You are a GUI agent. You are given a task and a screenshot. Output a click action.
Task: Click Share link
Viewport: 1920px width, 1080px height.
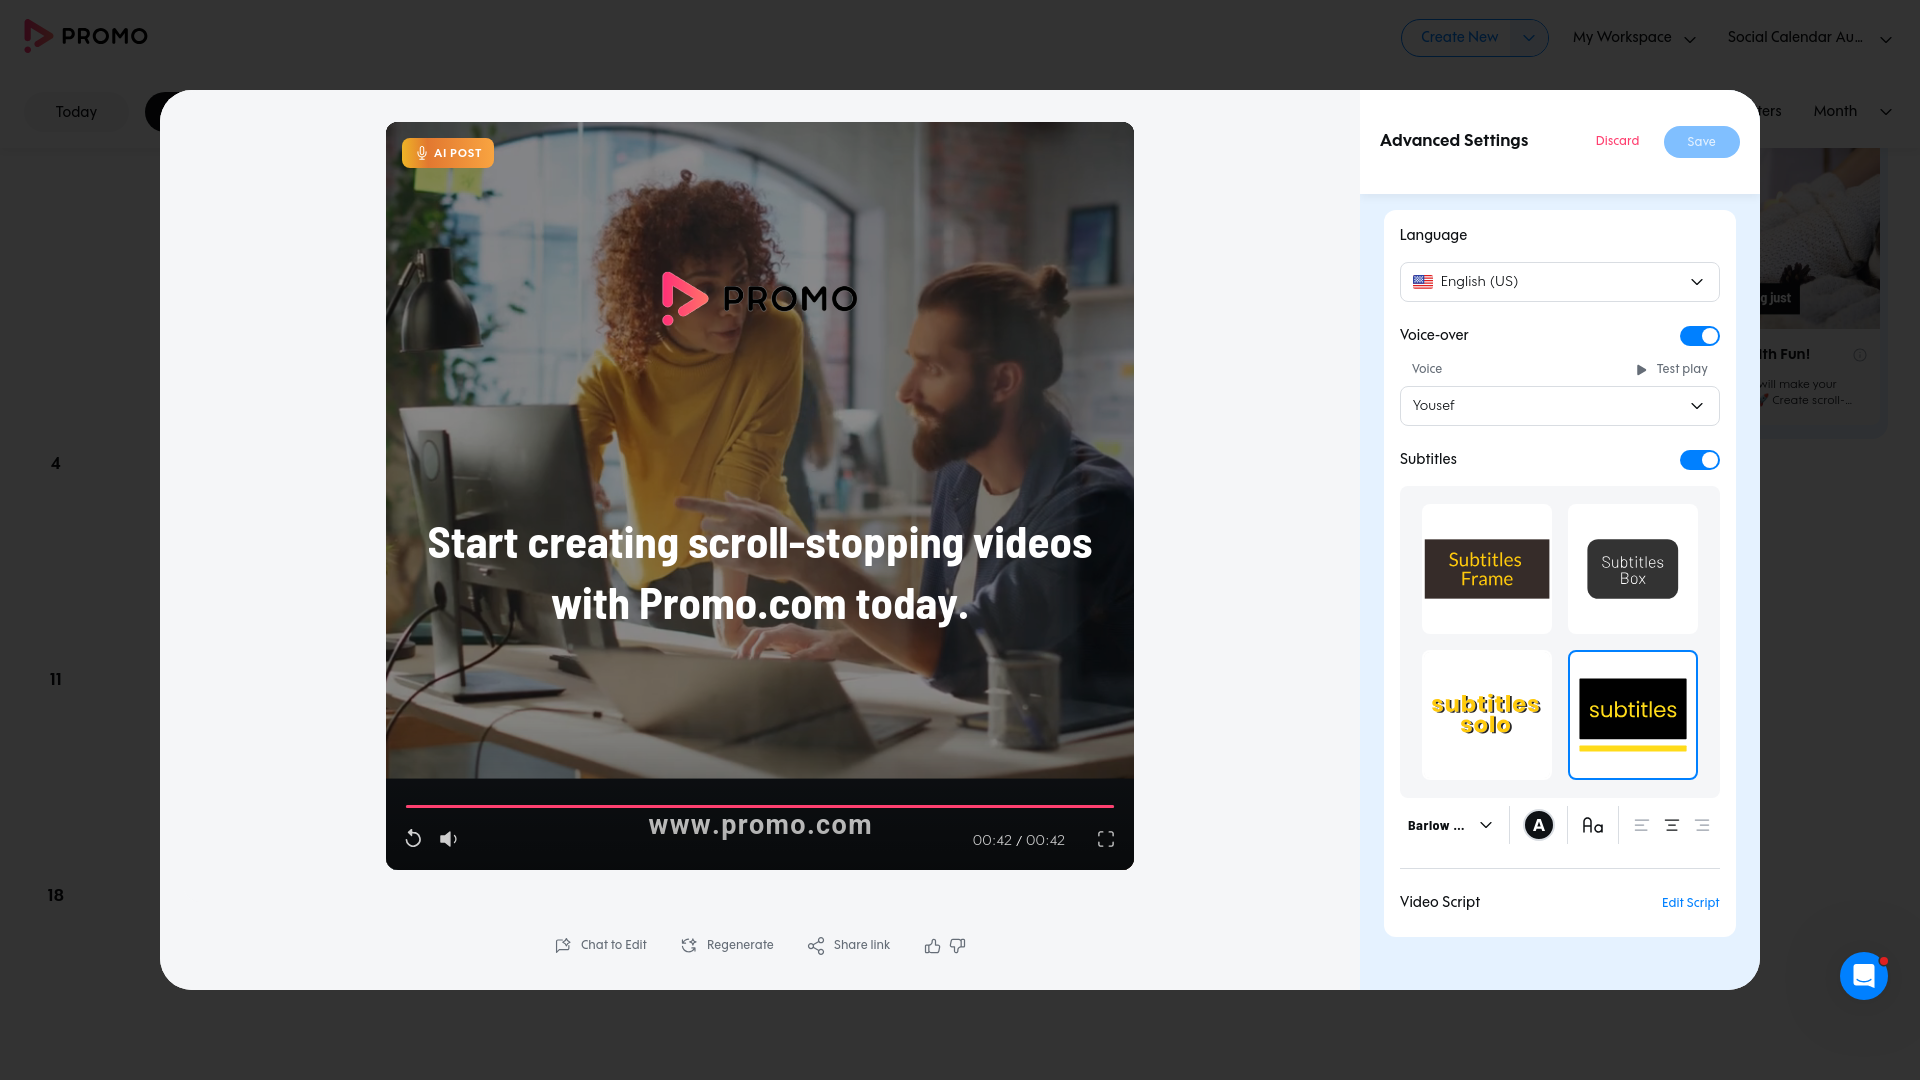[849, 945]
